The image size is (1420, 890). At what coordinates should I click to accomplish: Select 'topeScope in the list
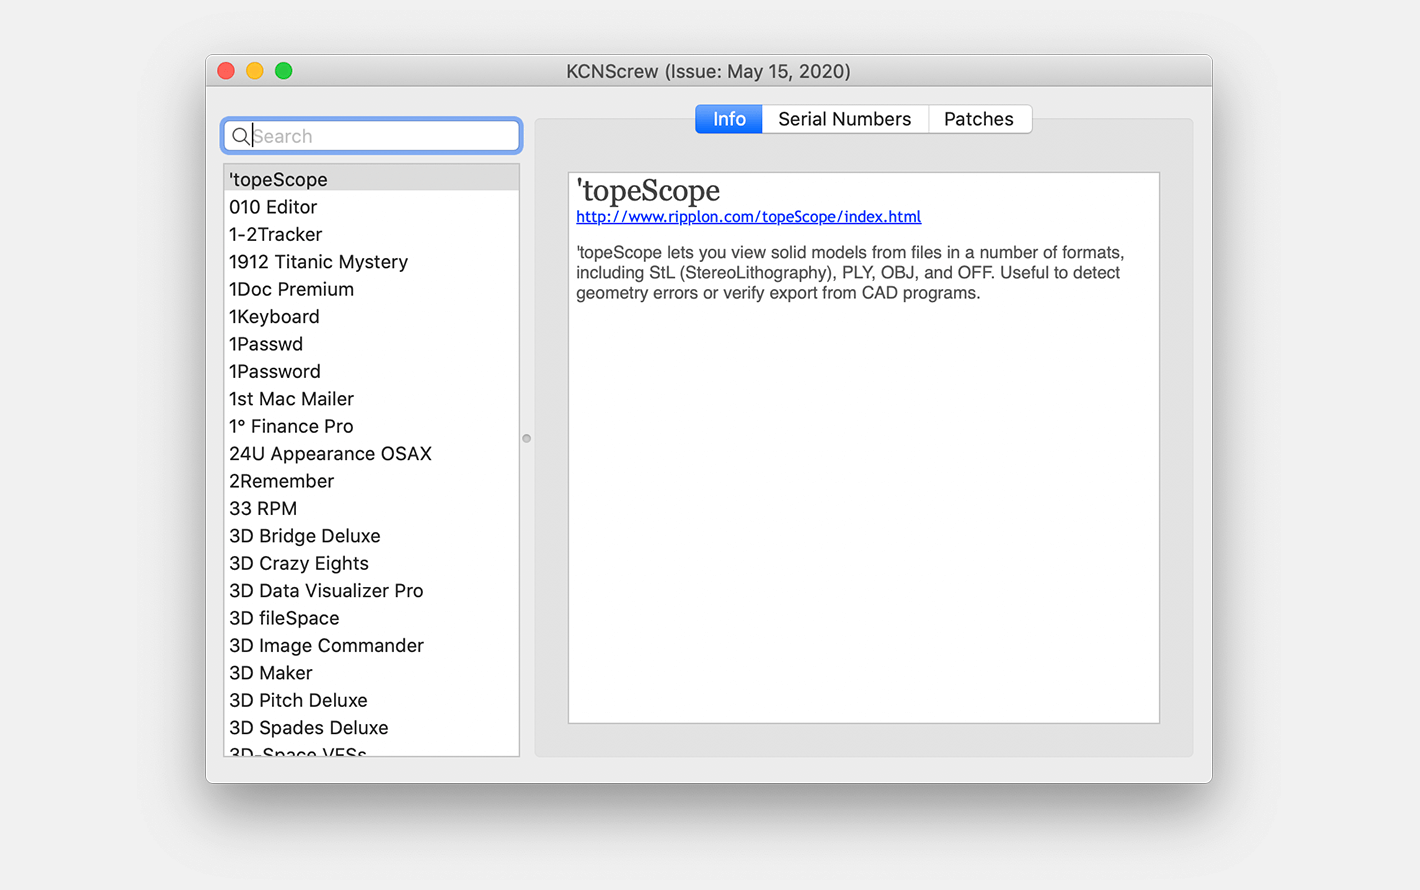point(371,179)
